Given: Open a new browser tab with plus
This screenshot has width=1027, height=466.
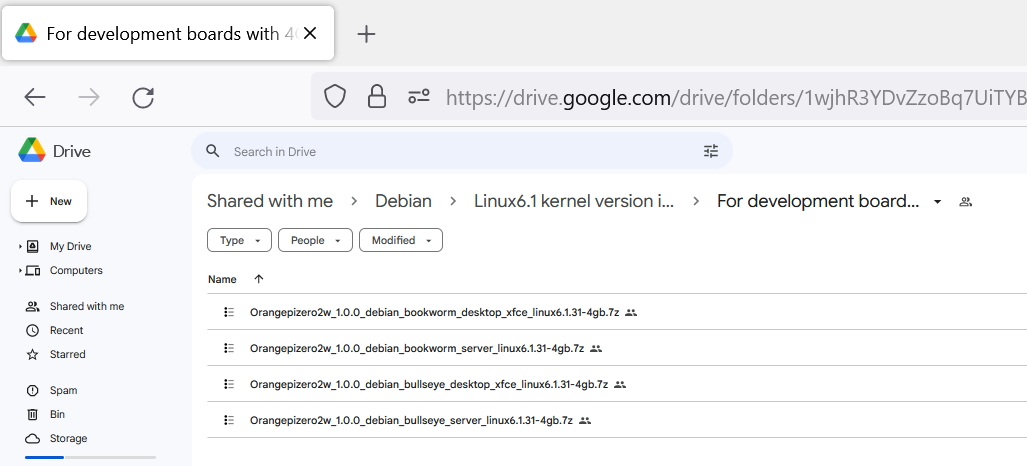Looking at the screenshot, I should (x=366, y=34).
